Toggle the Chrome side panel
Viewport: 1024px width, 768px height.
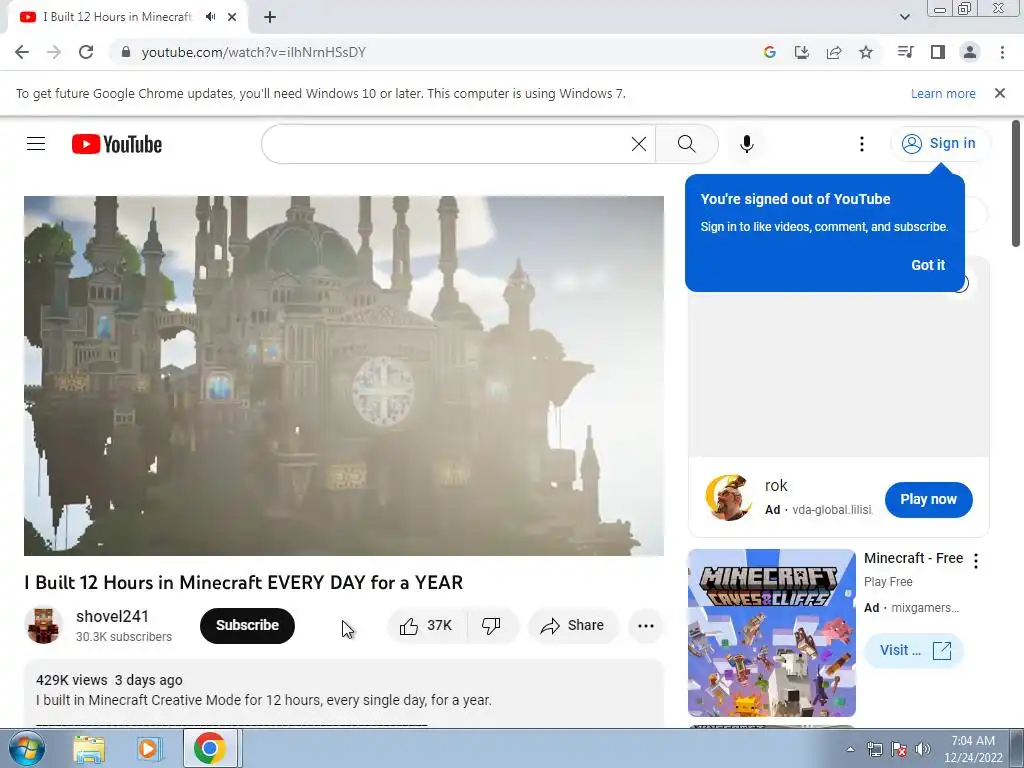[x=938, y=52]
